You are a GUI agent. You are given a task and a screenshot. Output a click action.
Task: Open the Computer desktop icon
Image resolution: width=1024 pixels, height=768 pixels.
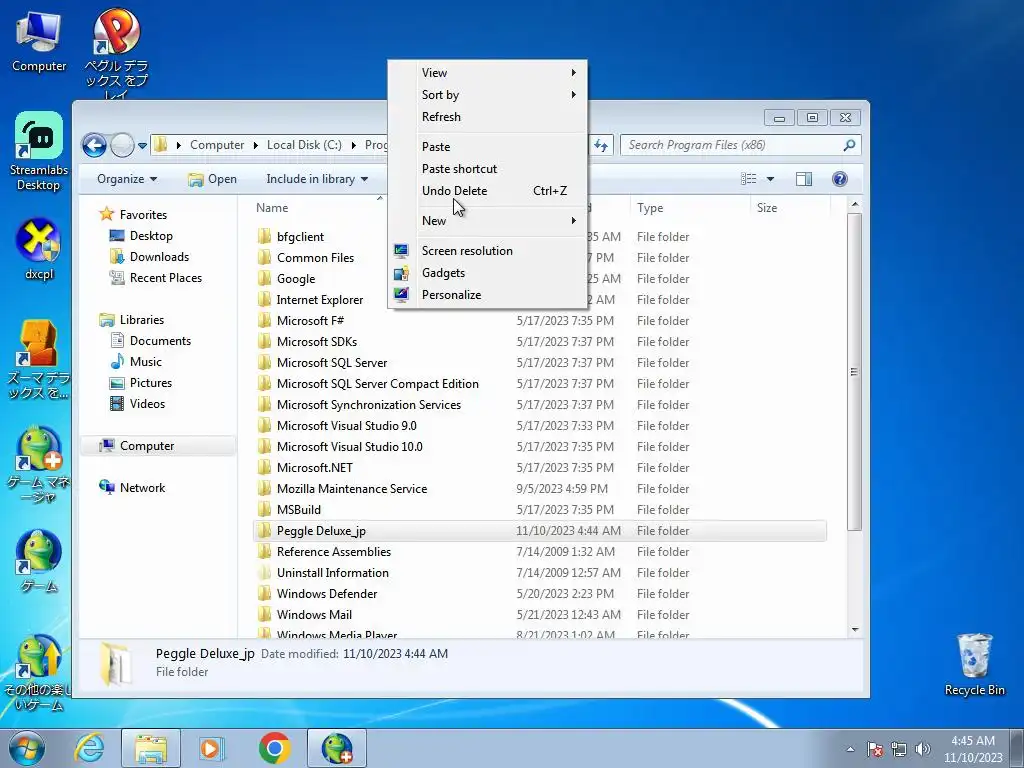click(39, 42)
